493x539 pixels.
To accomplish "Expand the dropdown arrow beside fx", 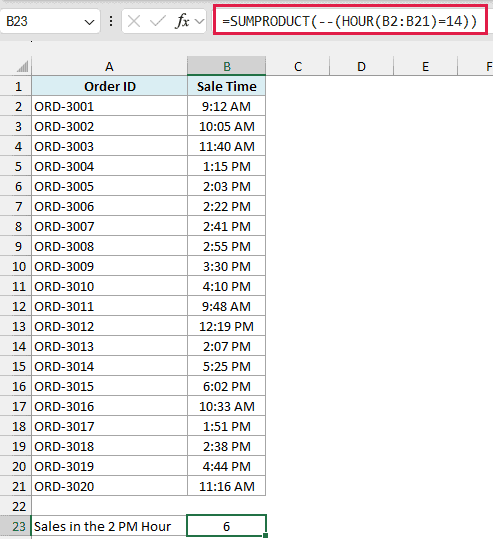I will (199, 22).
